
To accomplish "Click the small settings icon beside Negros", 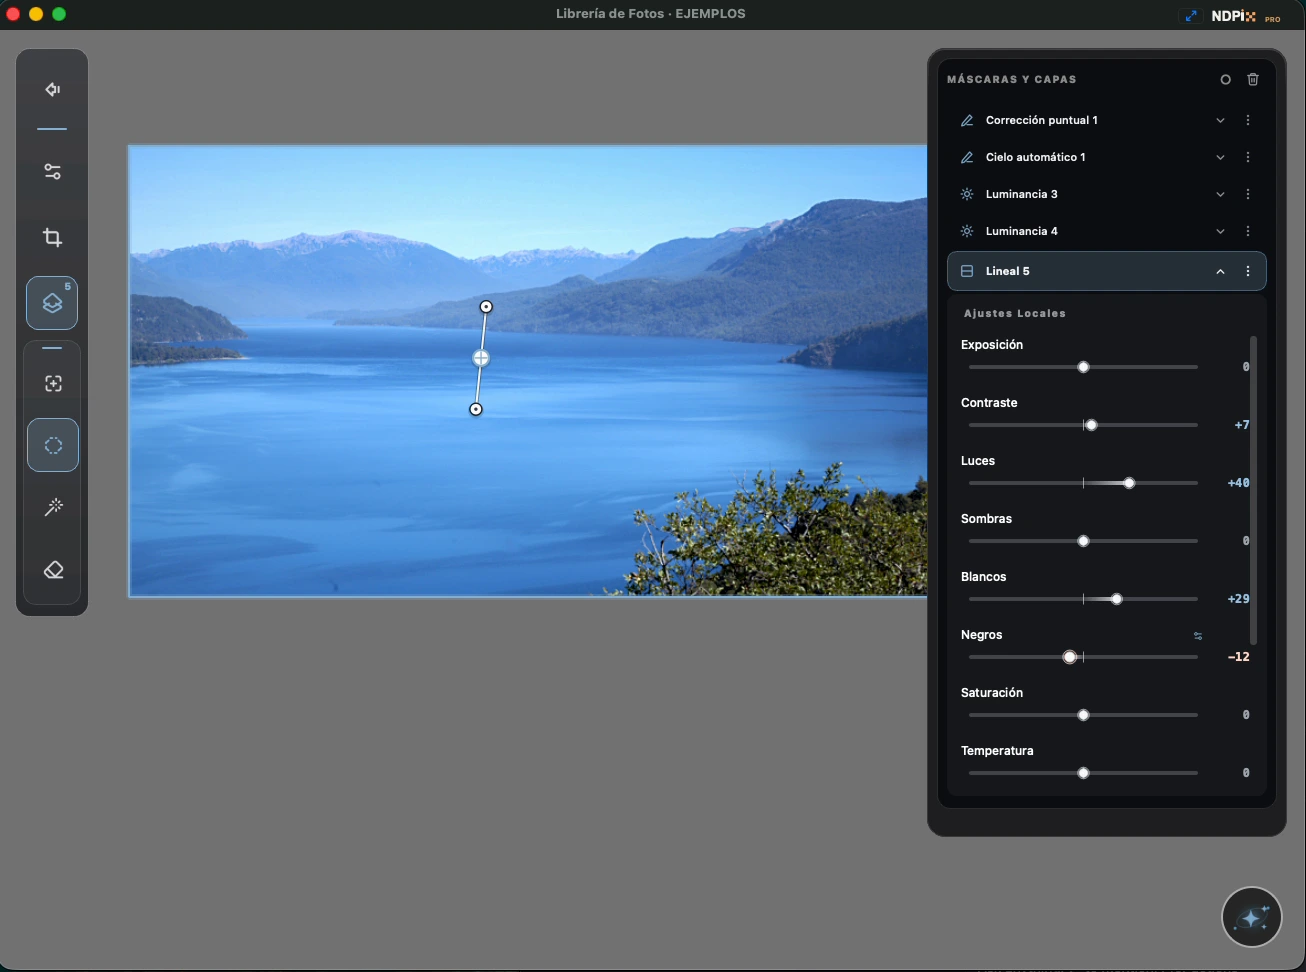I will click(x=1198, y=636).
